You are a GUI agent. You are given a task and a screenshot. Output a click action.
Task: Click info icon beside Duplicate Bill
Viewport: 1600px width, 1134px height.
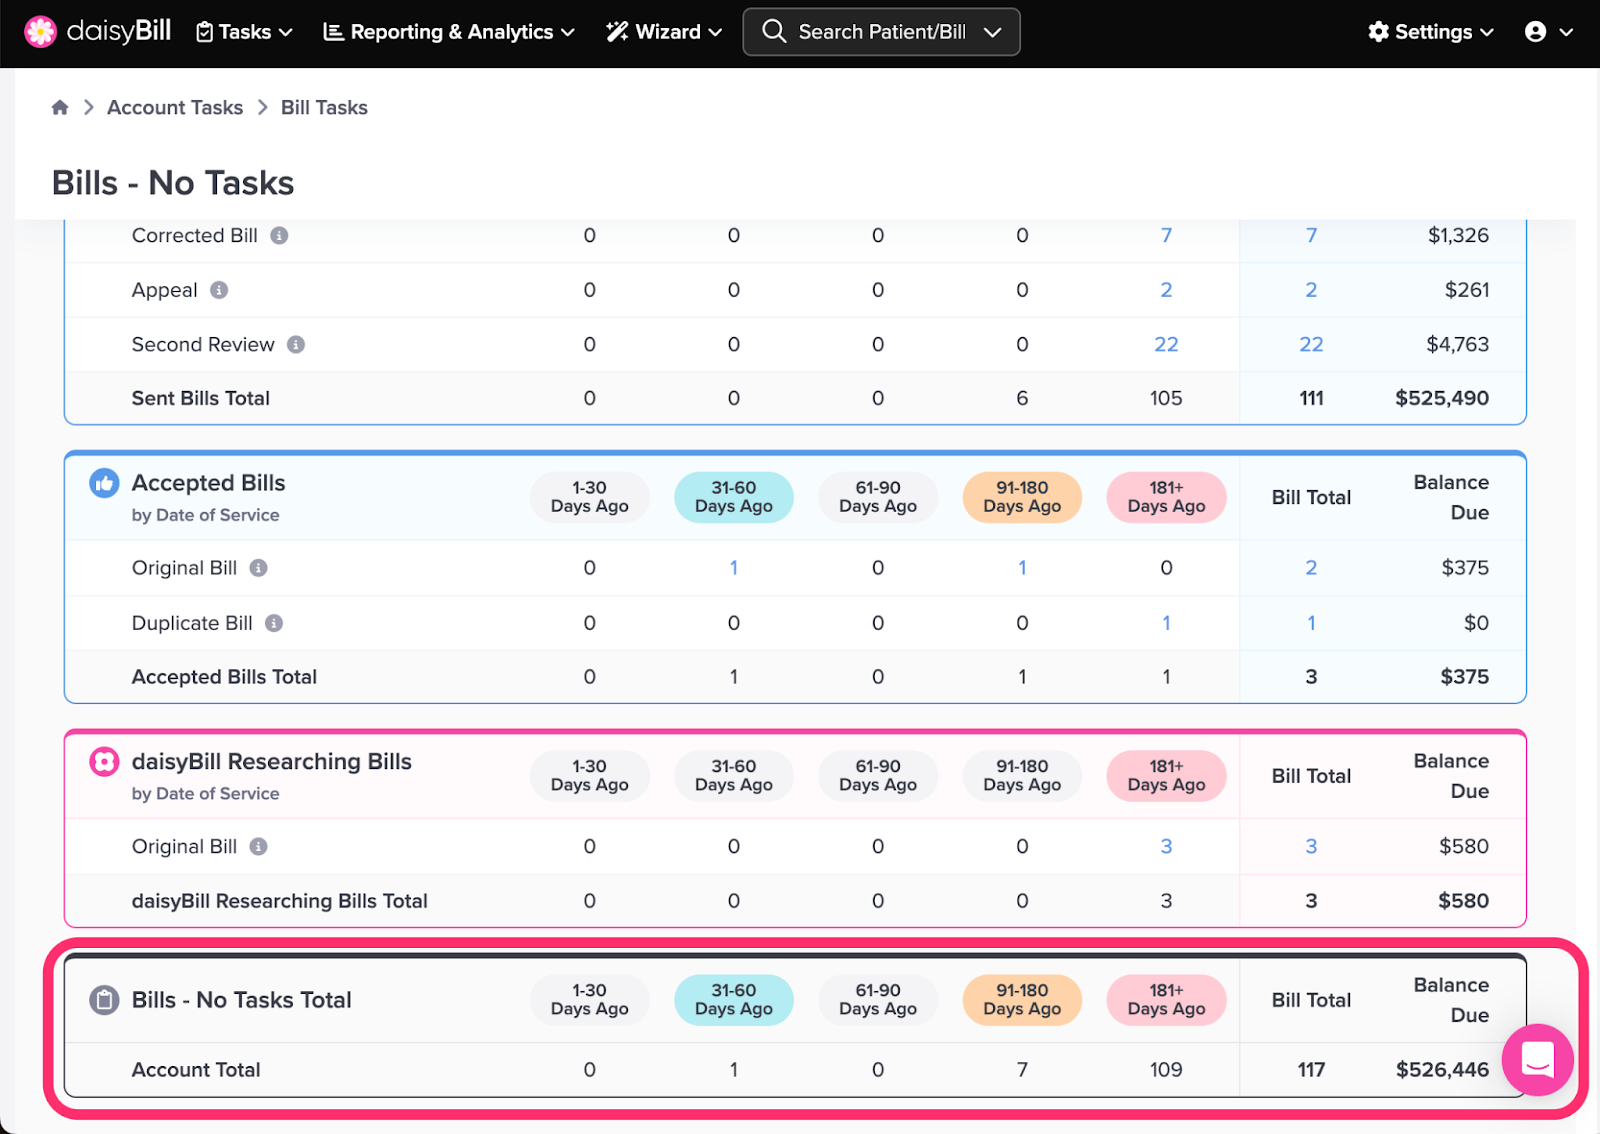pyautogui.click(x=274, y=623)
